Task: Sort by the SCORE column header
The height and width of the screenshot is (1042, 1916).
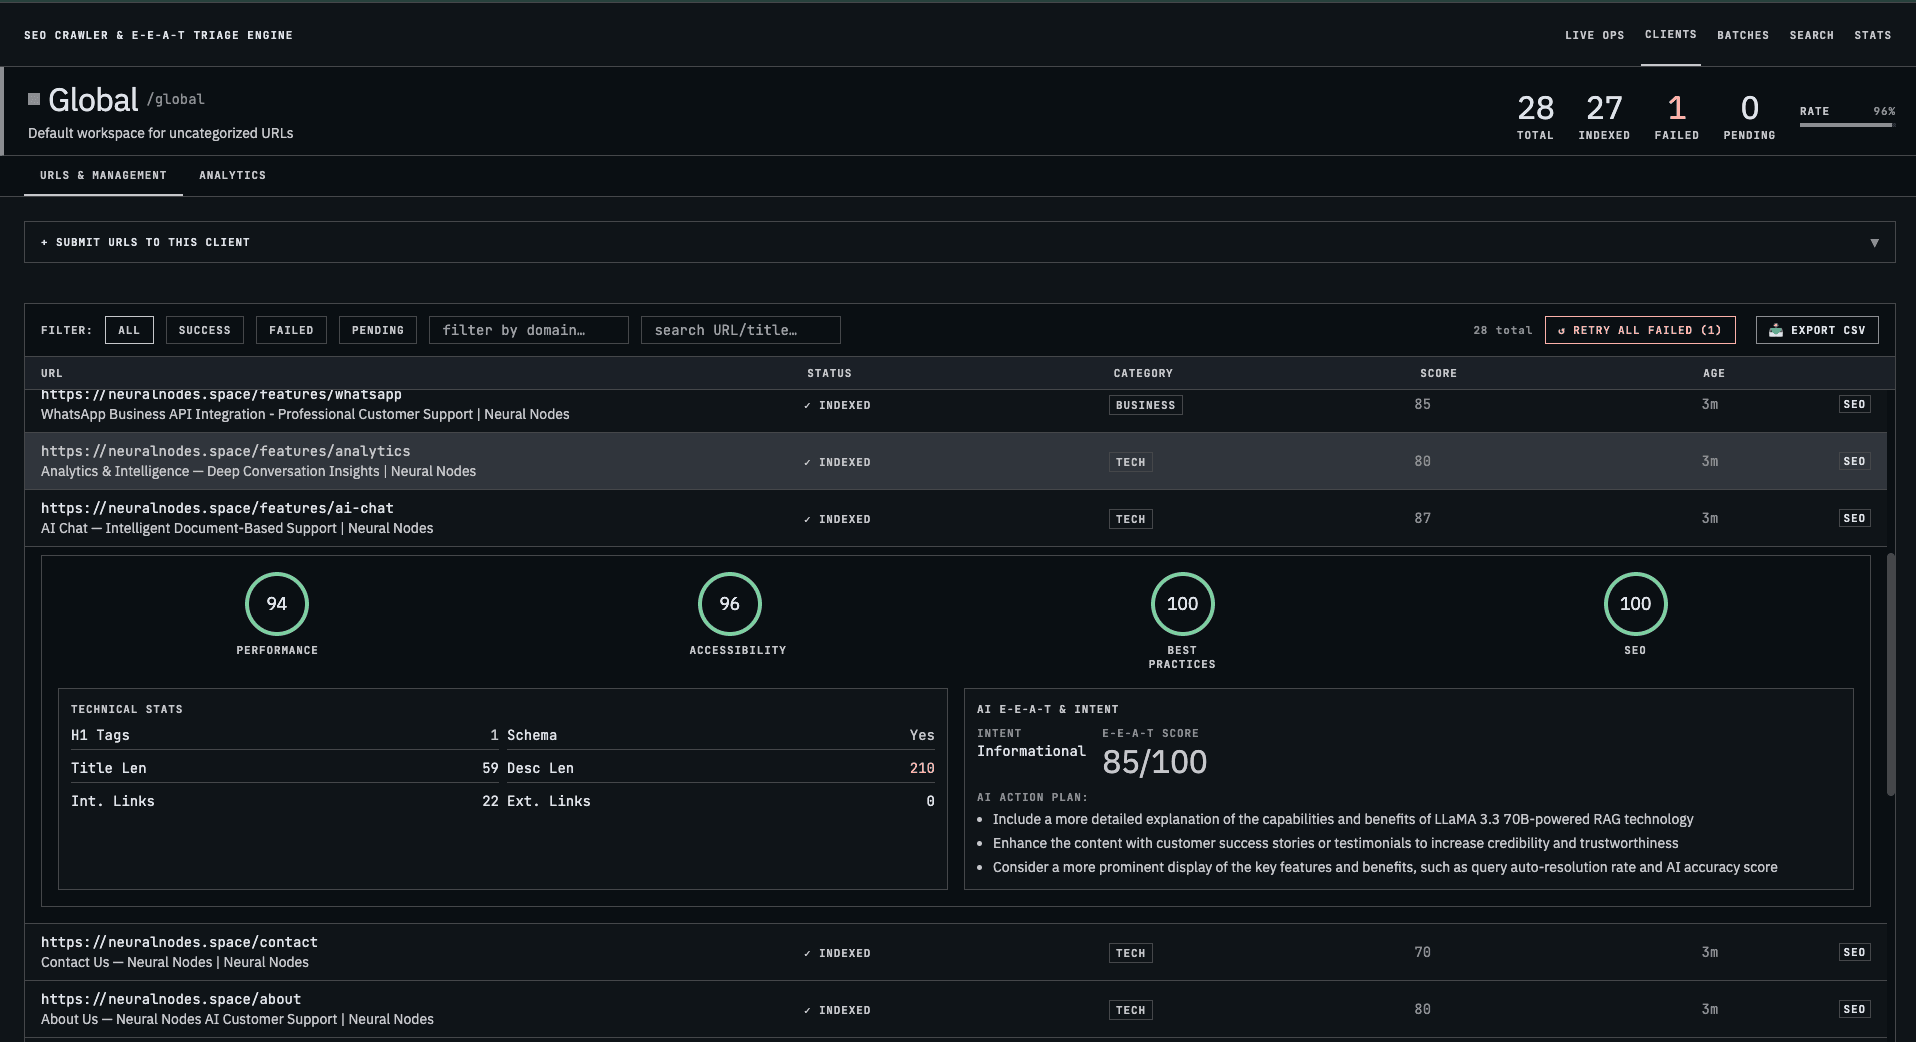Action: 1438,373
